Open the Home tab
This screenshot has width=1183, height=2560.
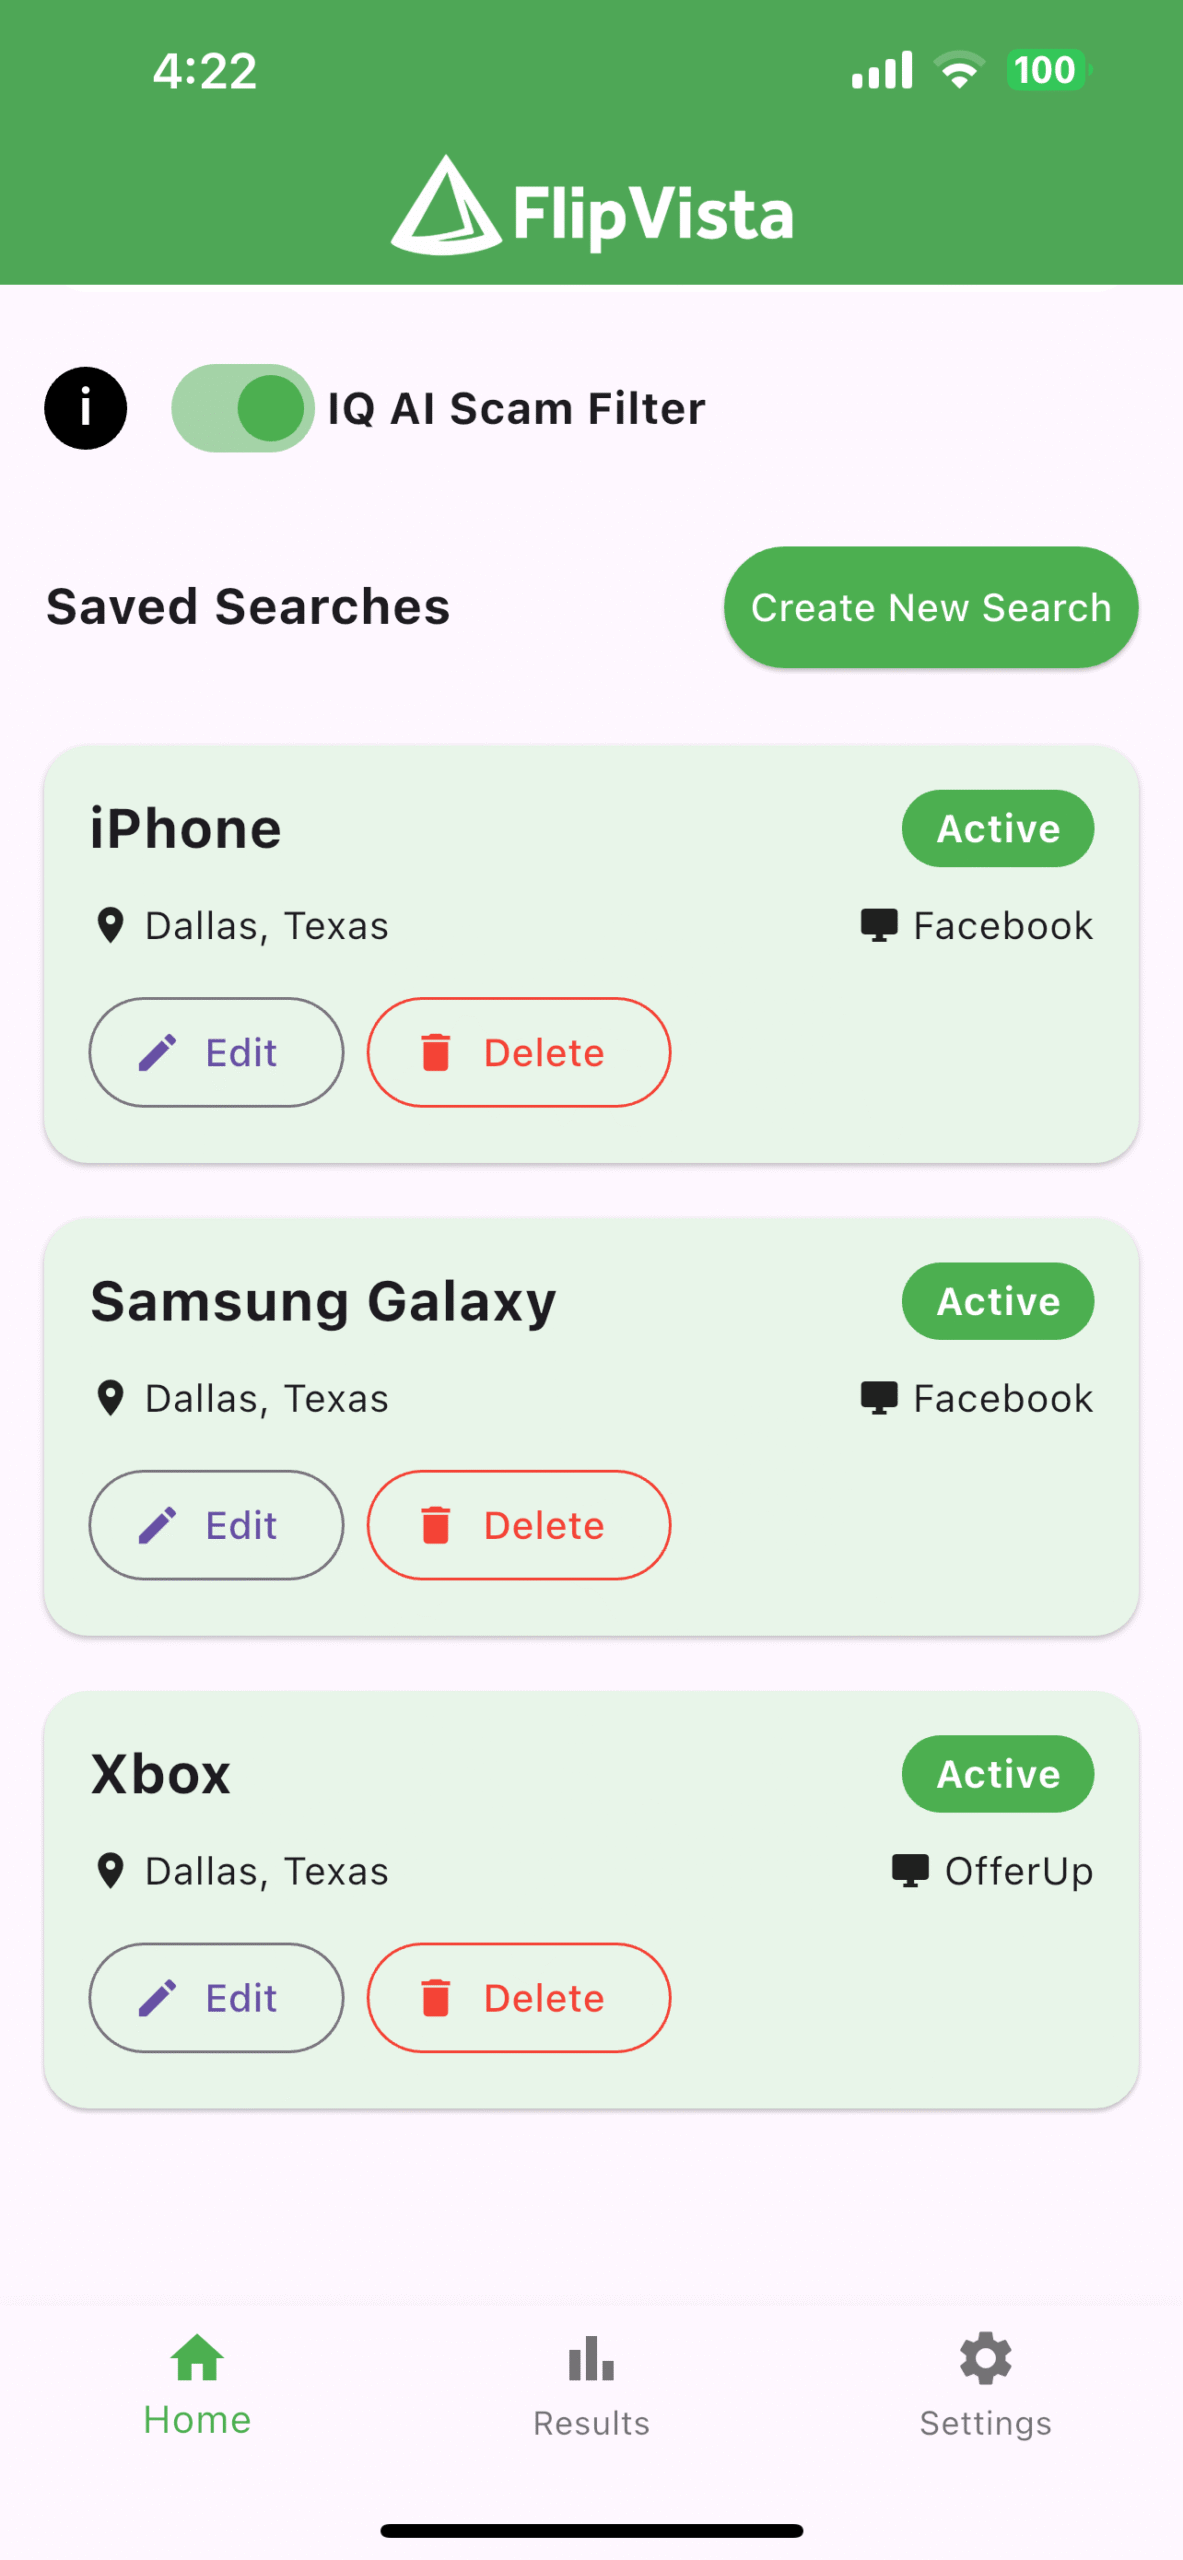[x=197, y=2385]
